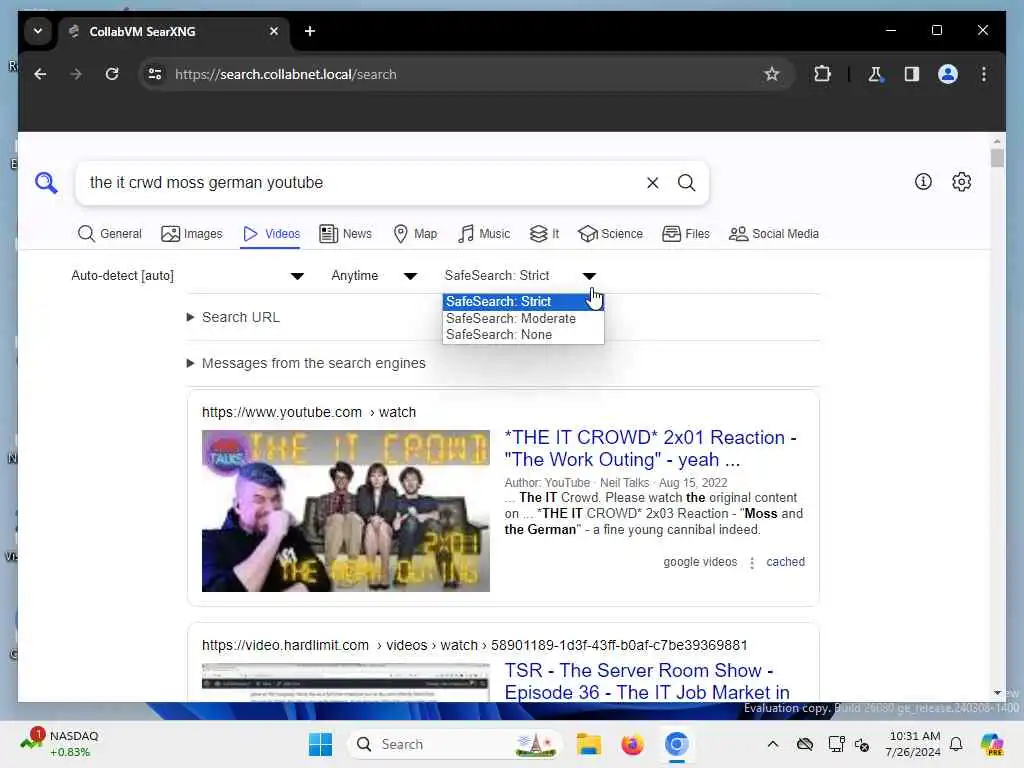Open Chrome three-dot menu

point(984,74)
